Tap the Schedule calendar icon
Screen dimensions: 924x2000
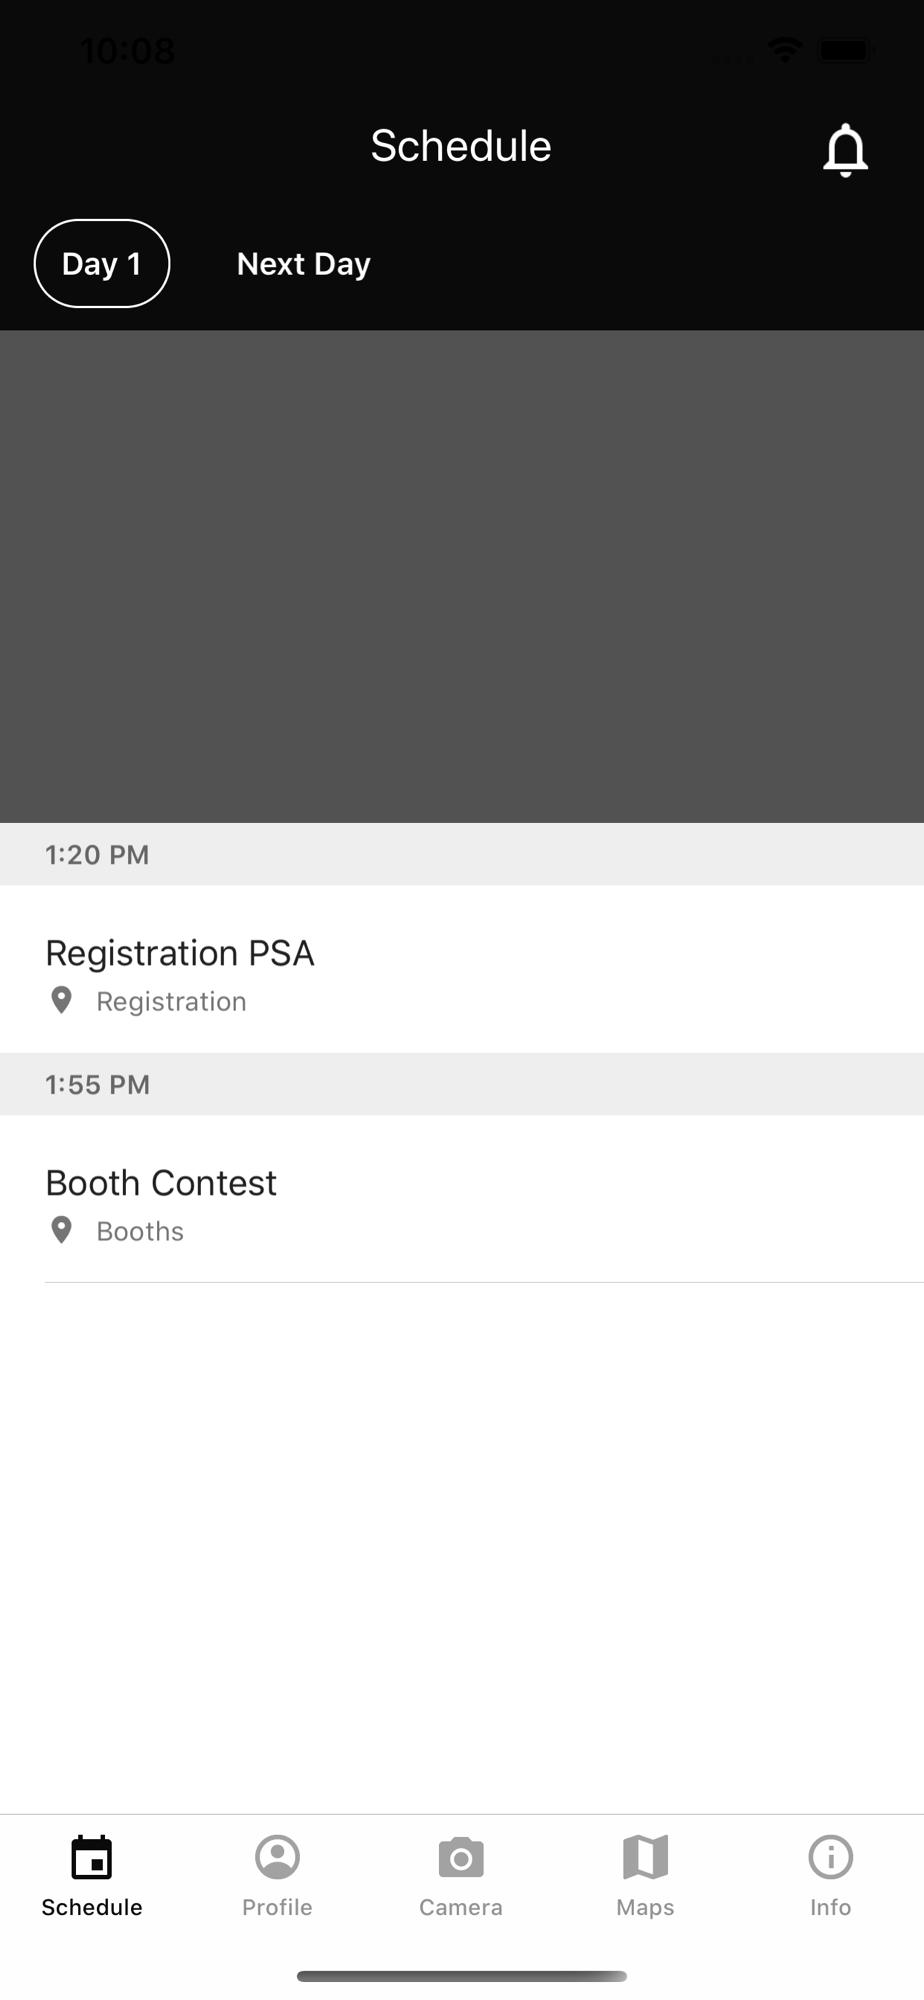[92, 1858]
